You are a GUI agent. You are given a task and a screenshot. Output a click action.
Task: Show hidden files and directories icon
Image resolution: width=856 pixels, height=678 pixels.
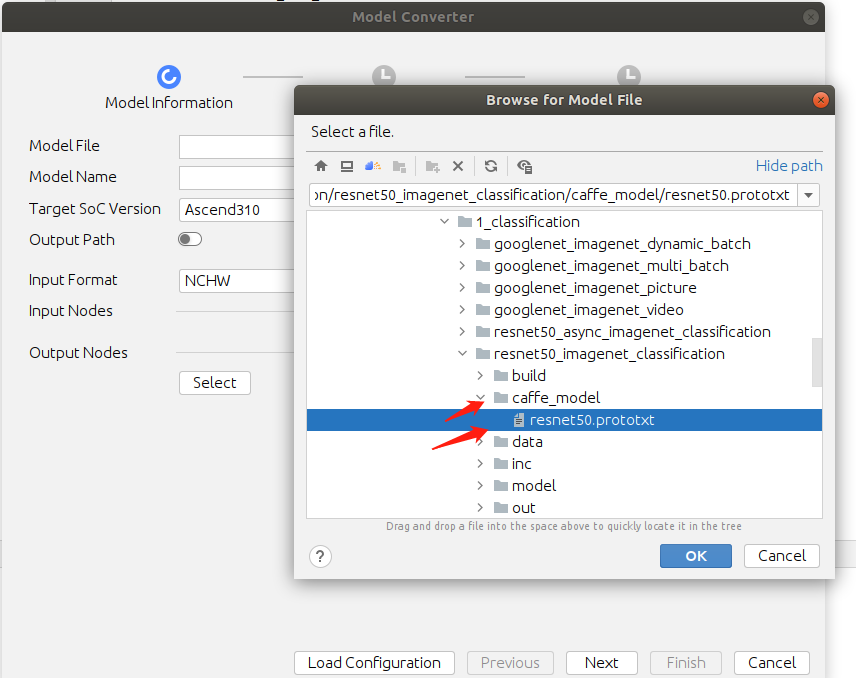(x=525, y=166)
